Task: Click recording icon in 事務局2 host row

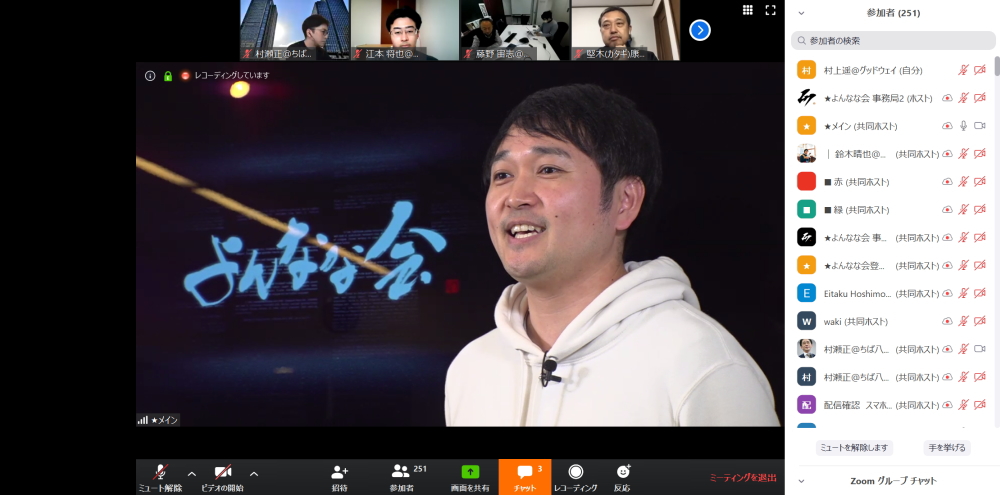Action: coord(947,98)
